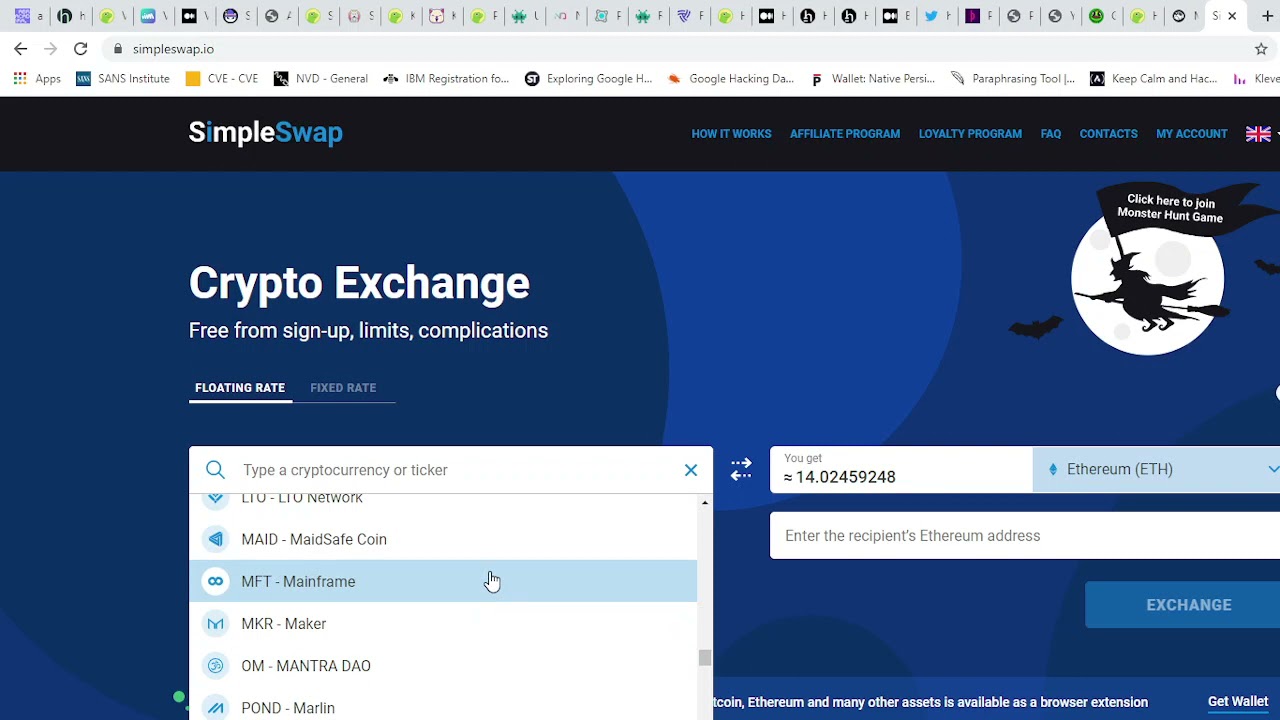
Task: Open the CONTACTS page
Action: [x=1108, y=134]
